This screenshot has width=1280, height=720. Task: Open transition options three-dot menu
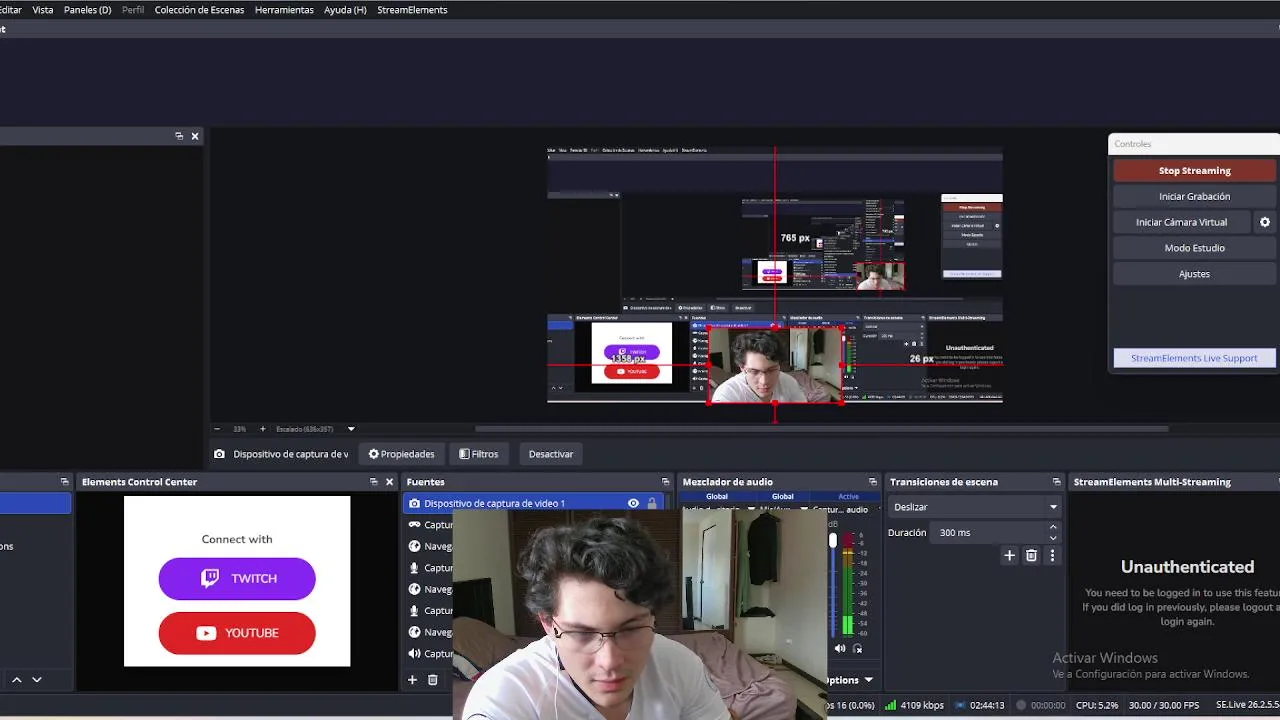tap(1052, 556)
